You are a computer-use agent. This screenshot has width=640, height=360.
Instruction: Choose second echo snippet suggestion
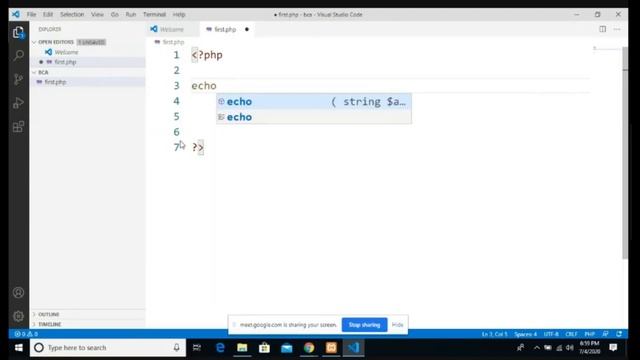click(314, 117)
